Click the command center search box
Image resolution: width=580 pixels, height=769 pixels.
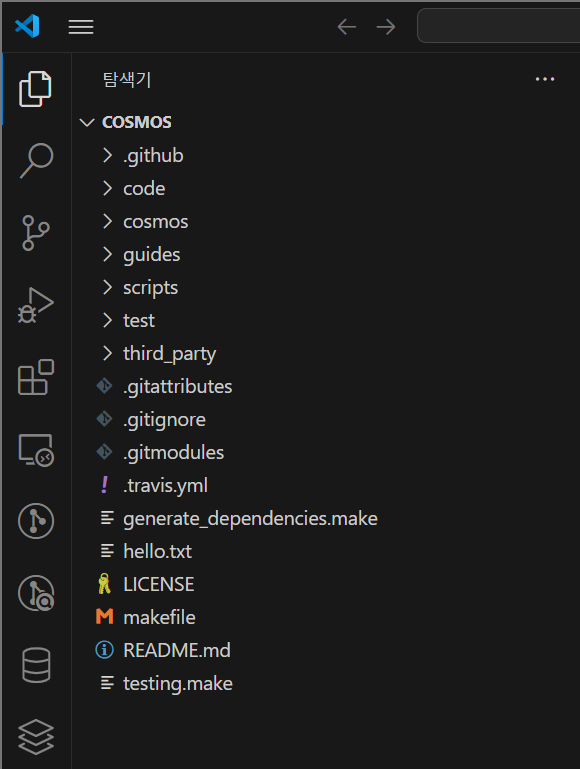tap(499, 26)
